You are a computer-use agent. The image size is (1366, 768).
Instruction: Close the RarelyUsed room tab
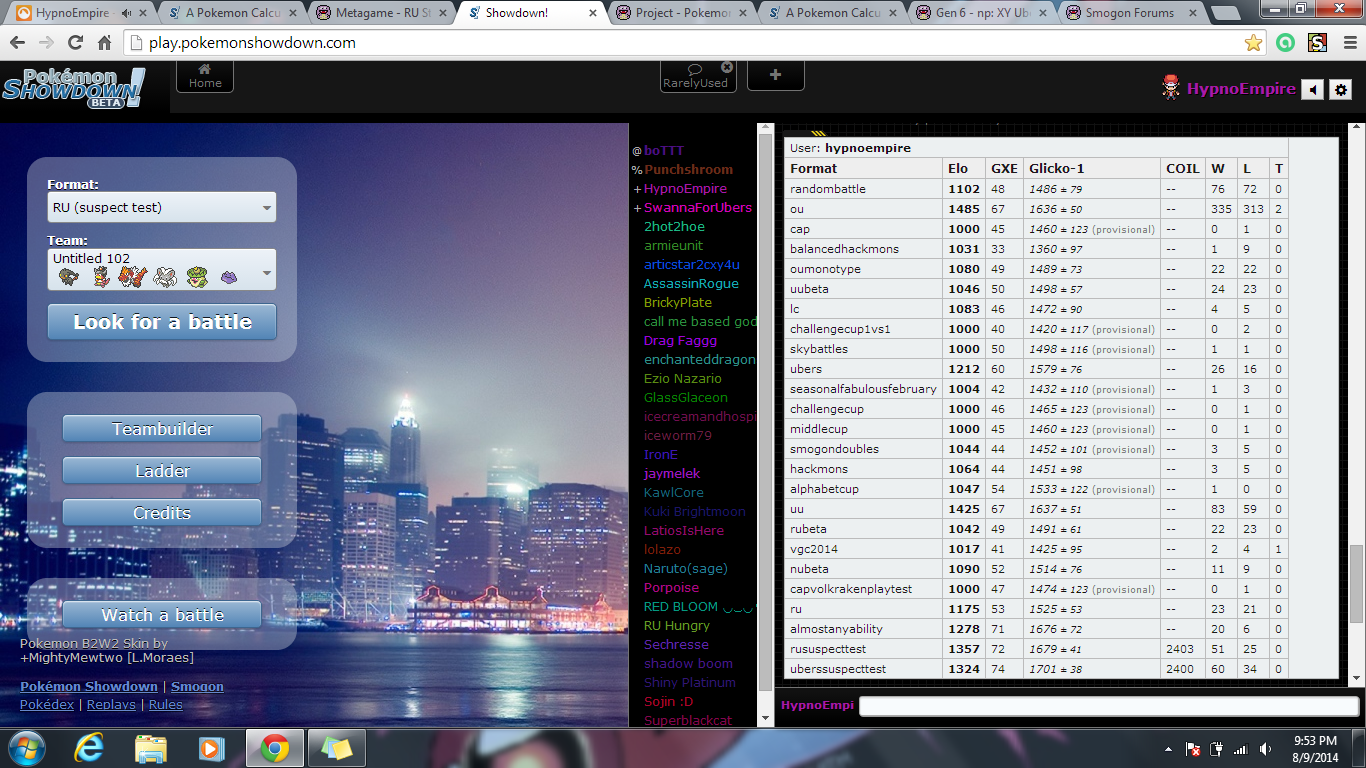727,67
